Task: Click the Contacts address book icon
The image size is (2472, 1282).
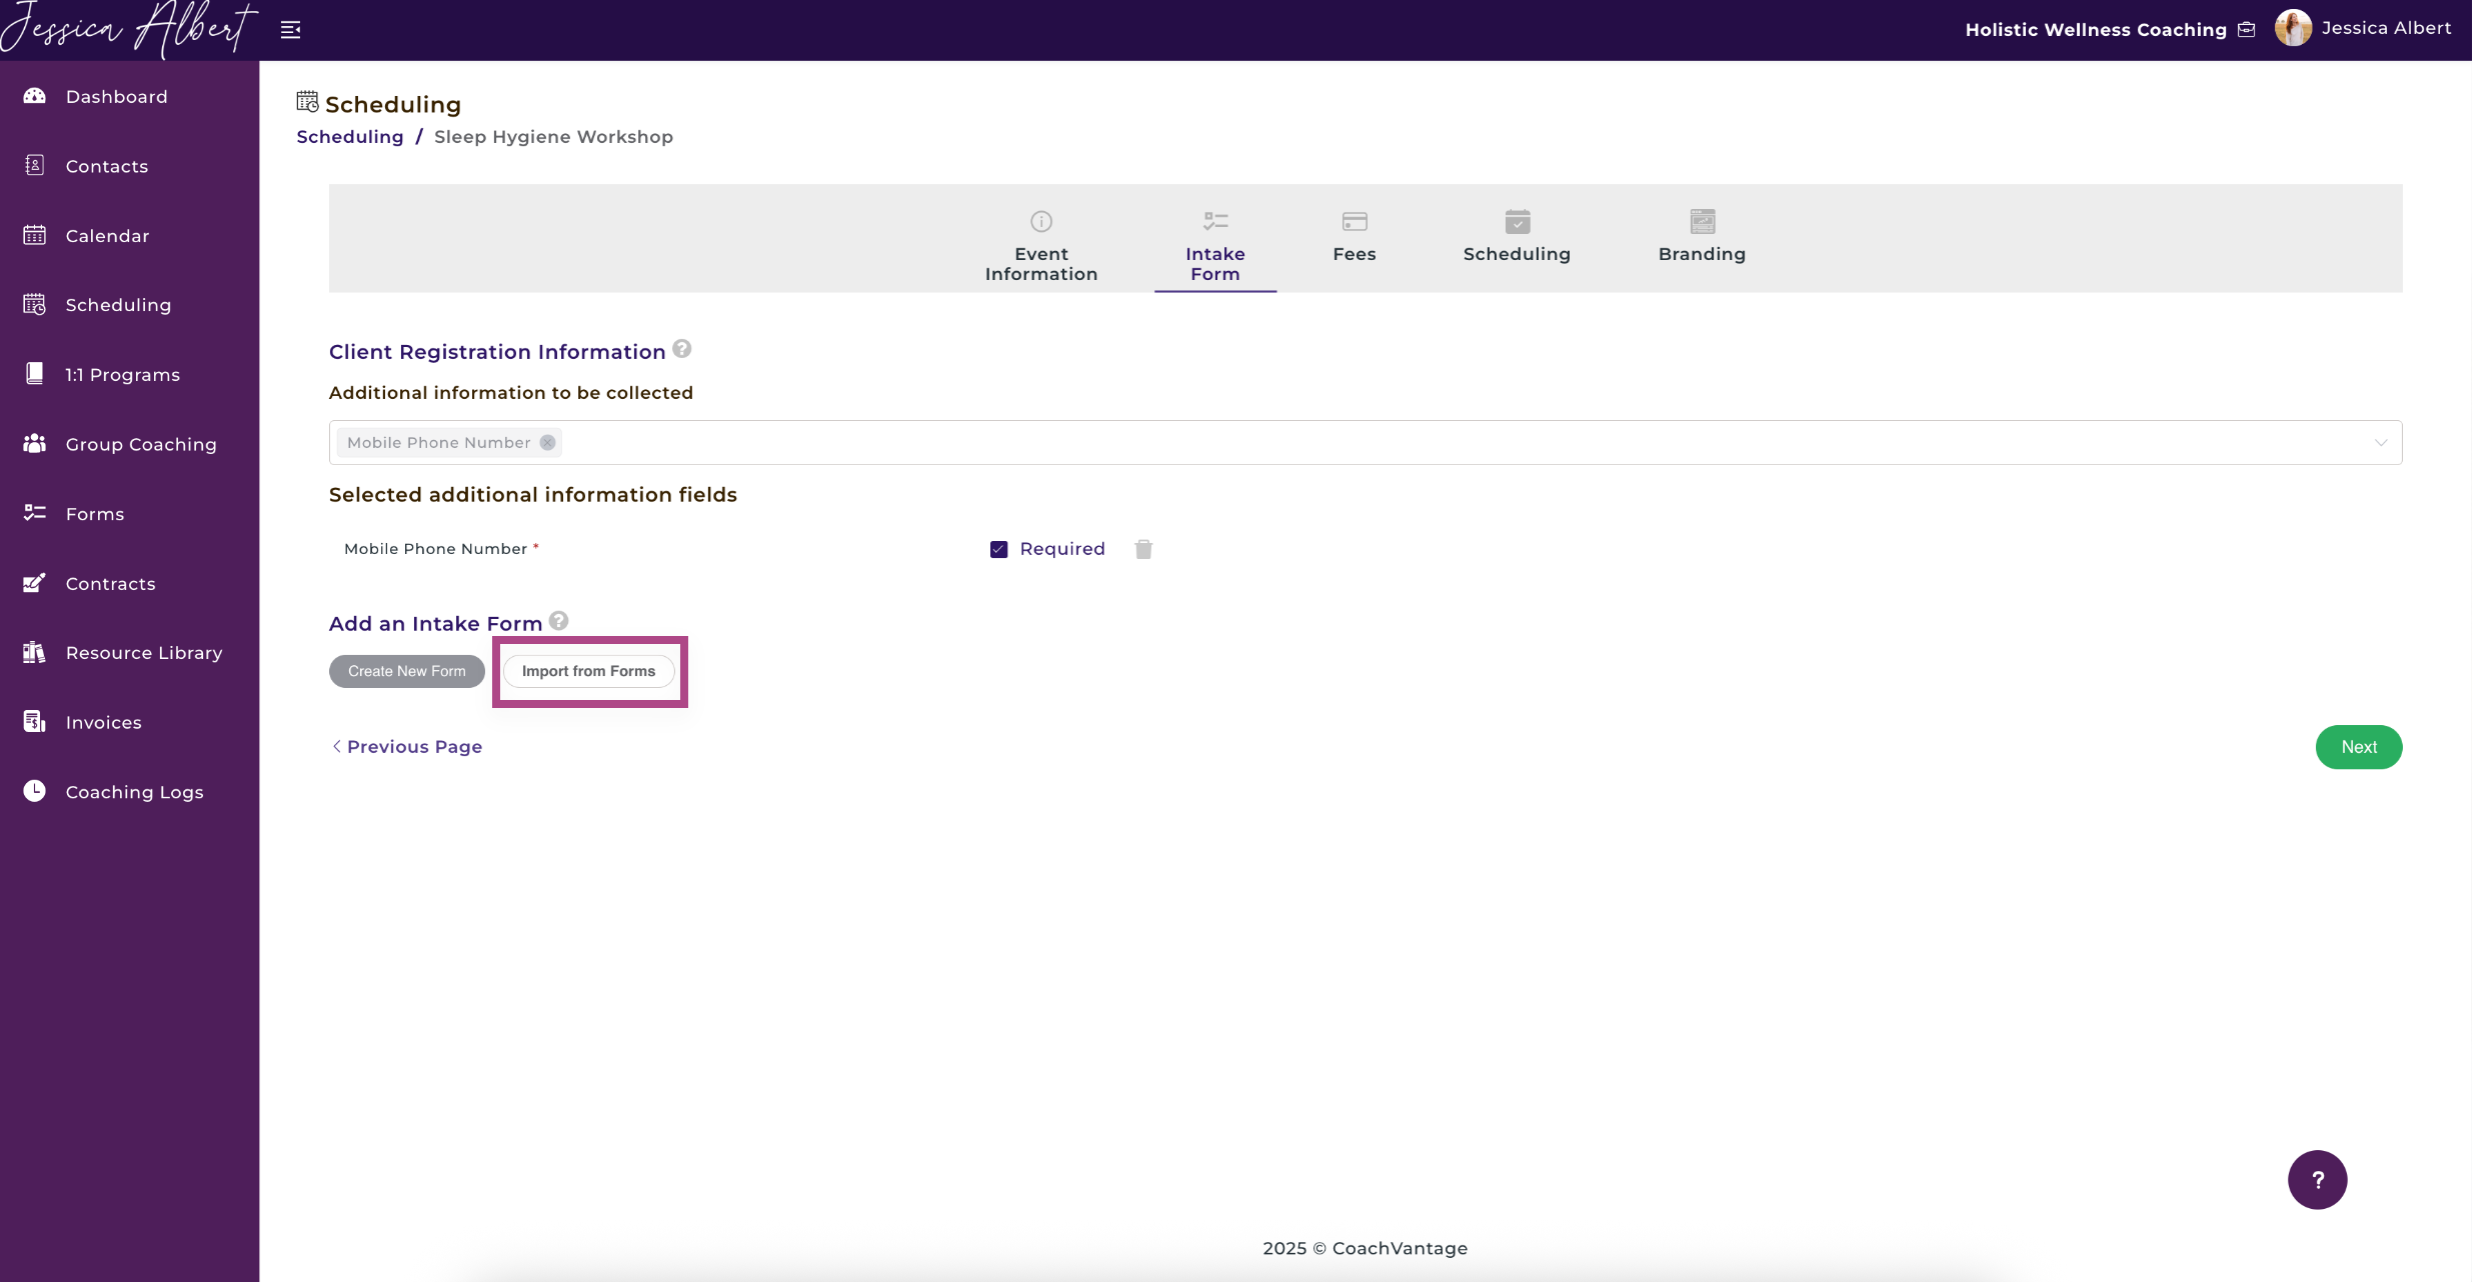Action: click(x=35, y=165)
